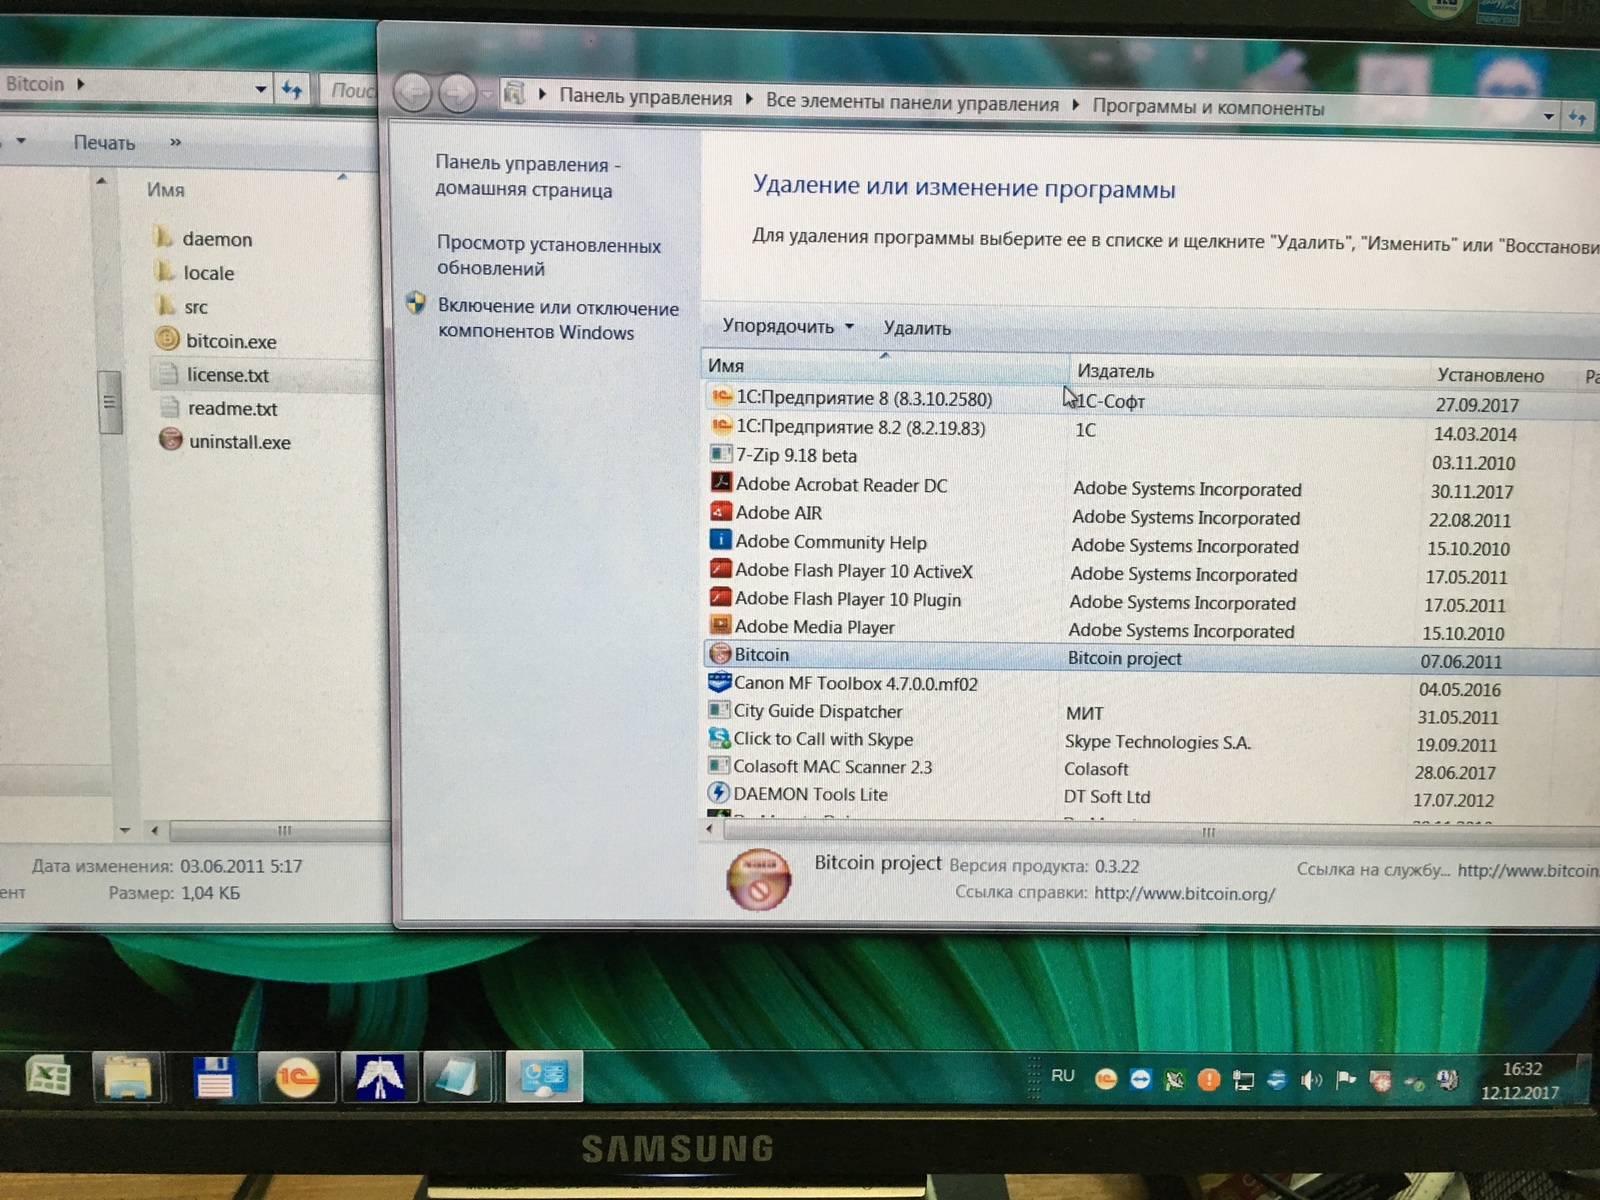Open 'Включение или отключение компонентов Windows'
The image size is (1600, 1200).
558,320
